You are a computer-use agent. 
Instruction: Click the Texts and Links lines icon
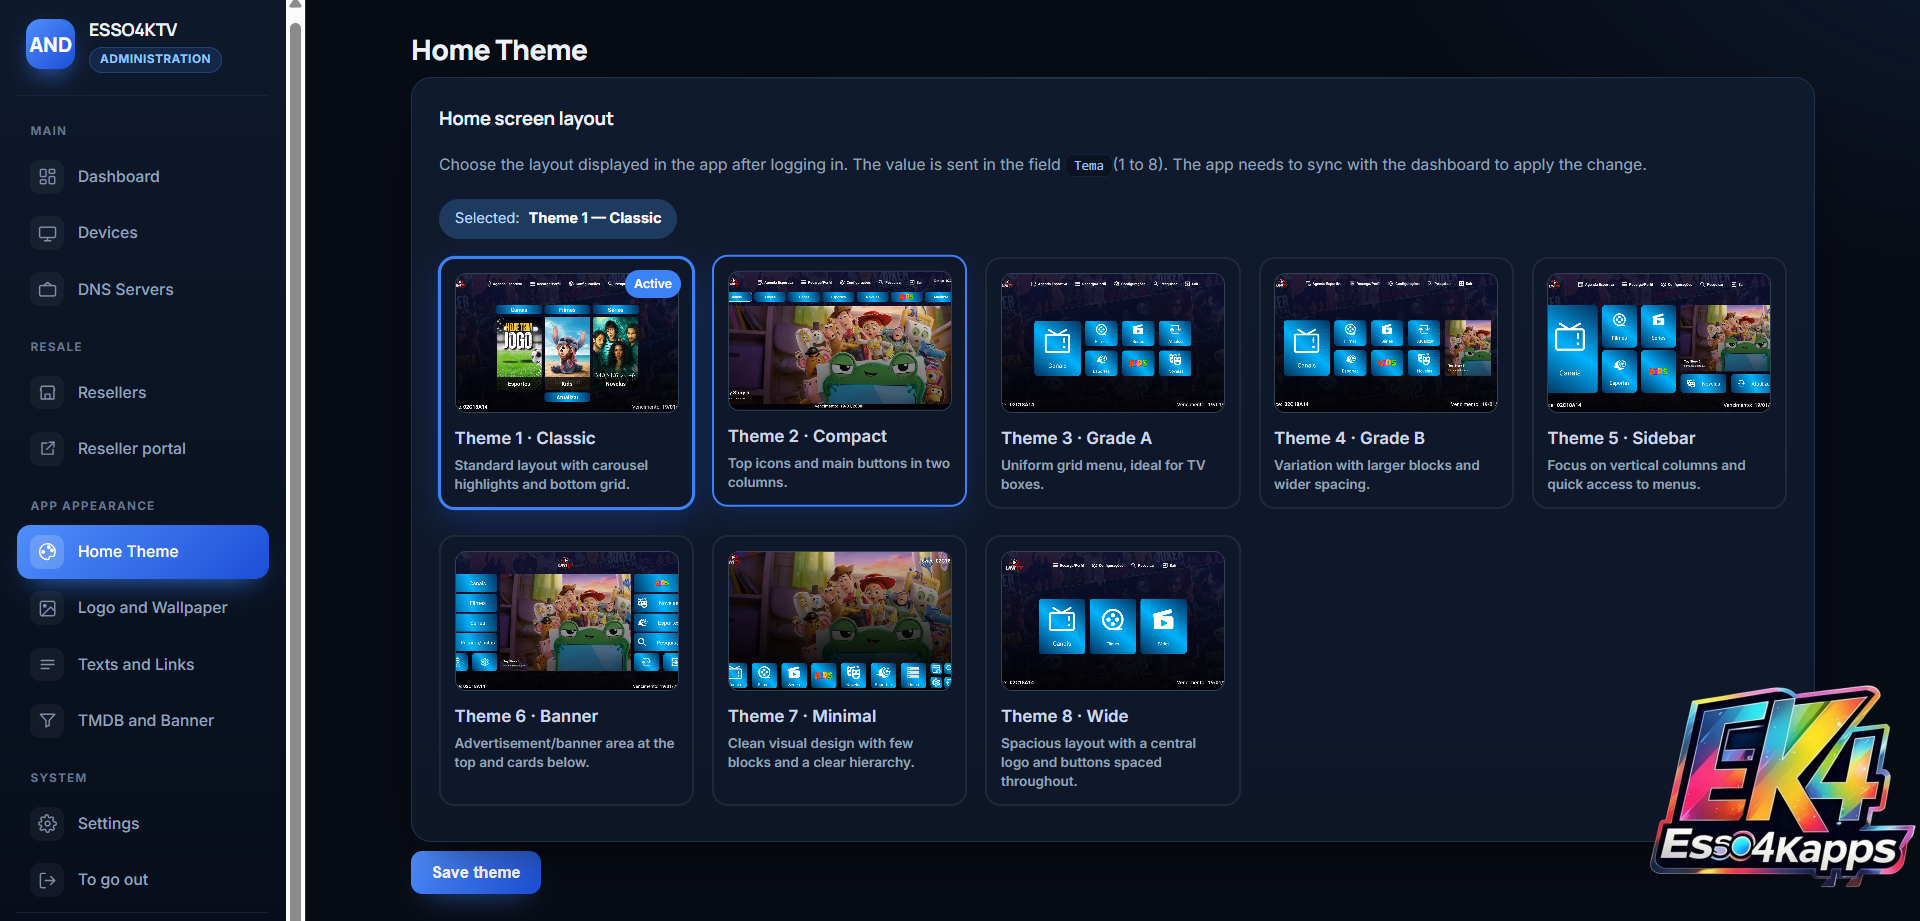pyautogui.click(x=47, y=665)
